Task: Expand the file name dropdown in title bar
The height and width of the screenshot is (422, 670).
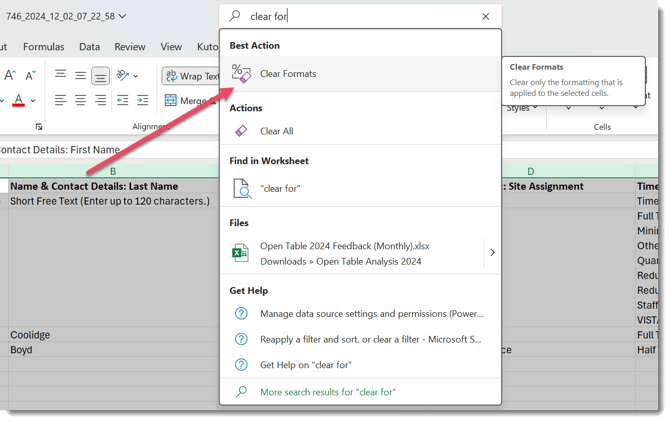Action: [123, 17]
